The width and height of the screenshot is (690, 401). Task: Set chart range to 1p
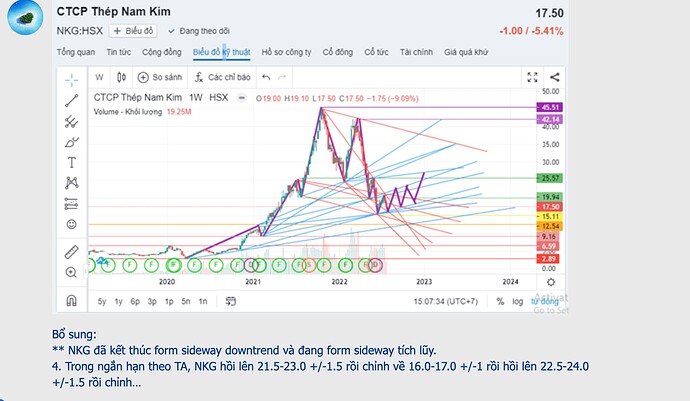[x=169, y=302]
